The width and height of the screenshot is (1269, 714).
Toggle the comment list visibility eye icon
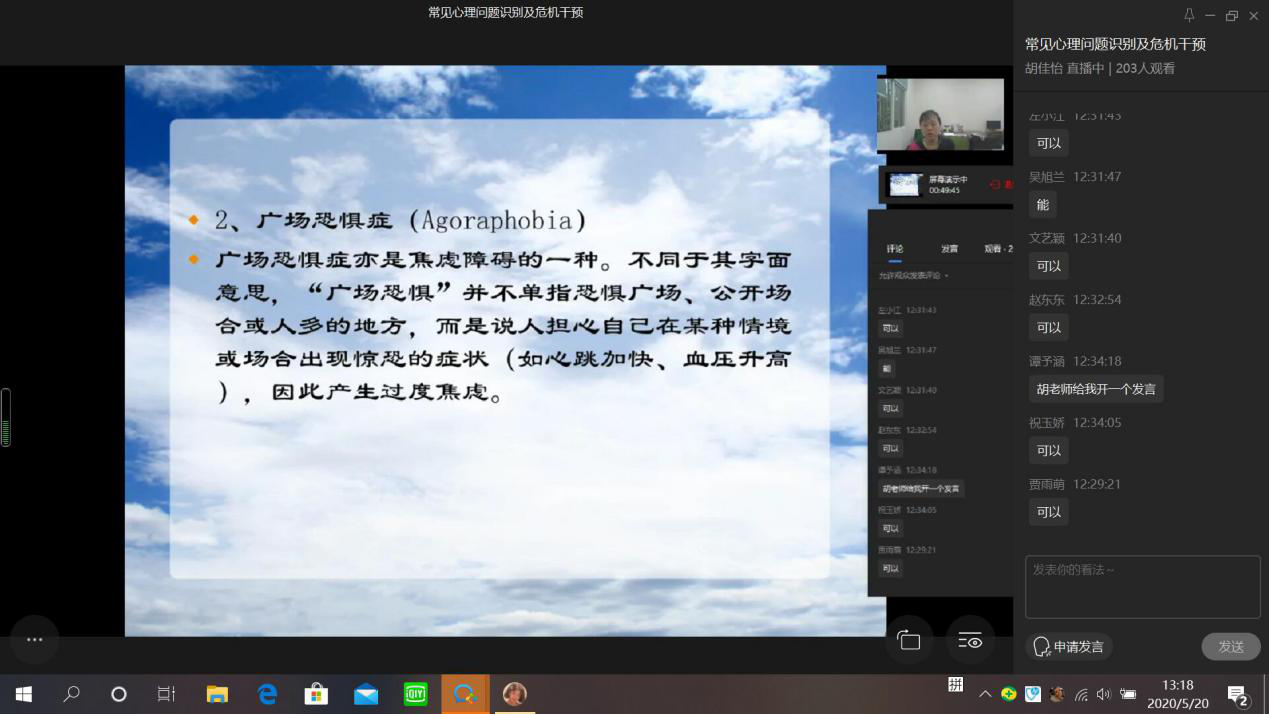point(970,641)
